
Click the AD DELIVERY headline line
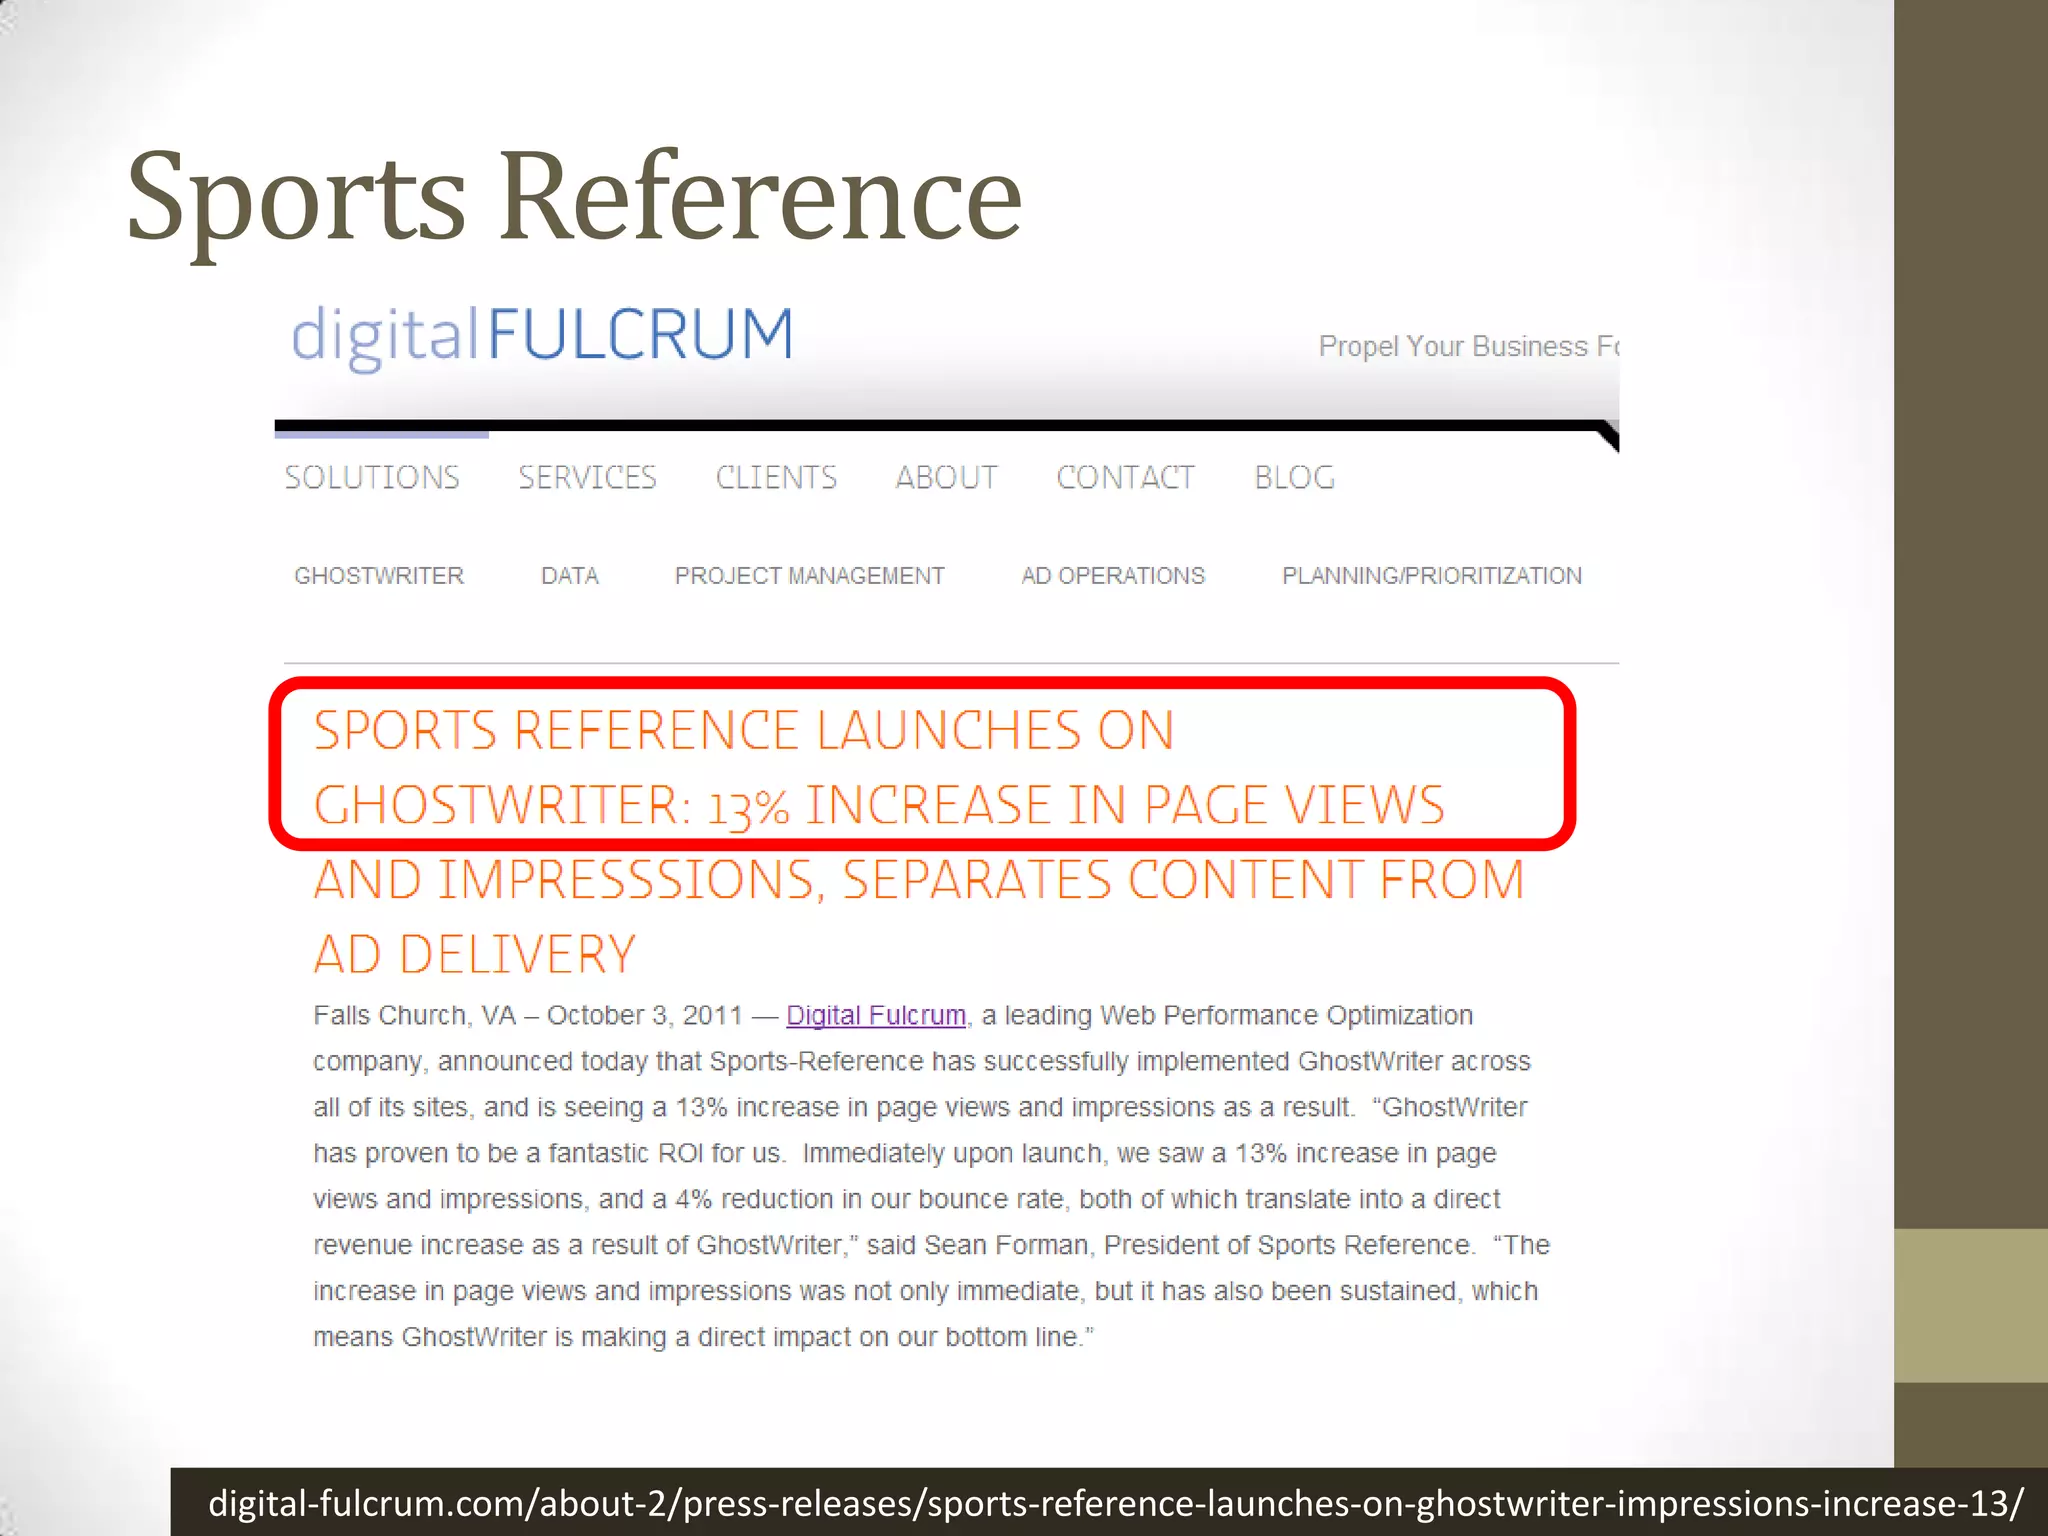475,955
